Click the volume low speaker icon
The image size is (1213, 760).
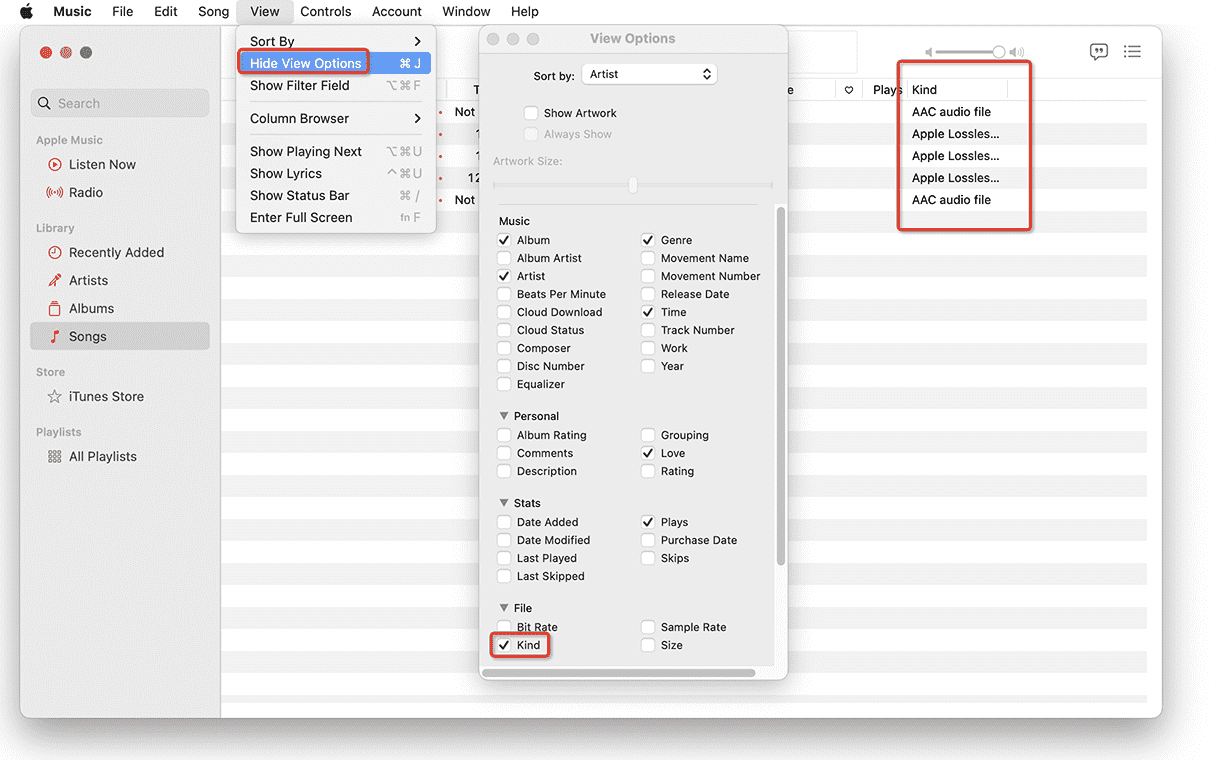click(929, 52)
